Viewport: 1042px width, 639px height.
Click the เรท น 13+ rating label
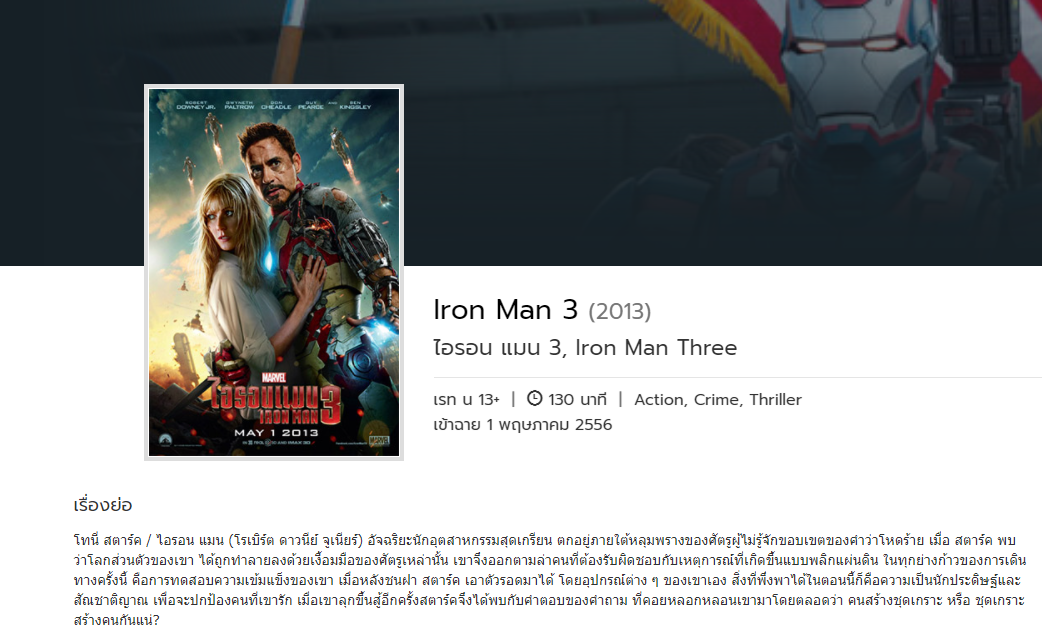(x=467, y=400)
